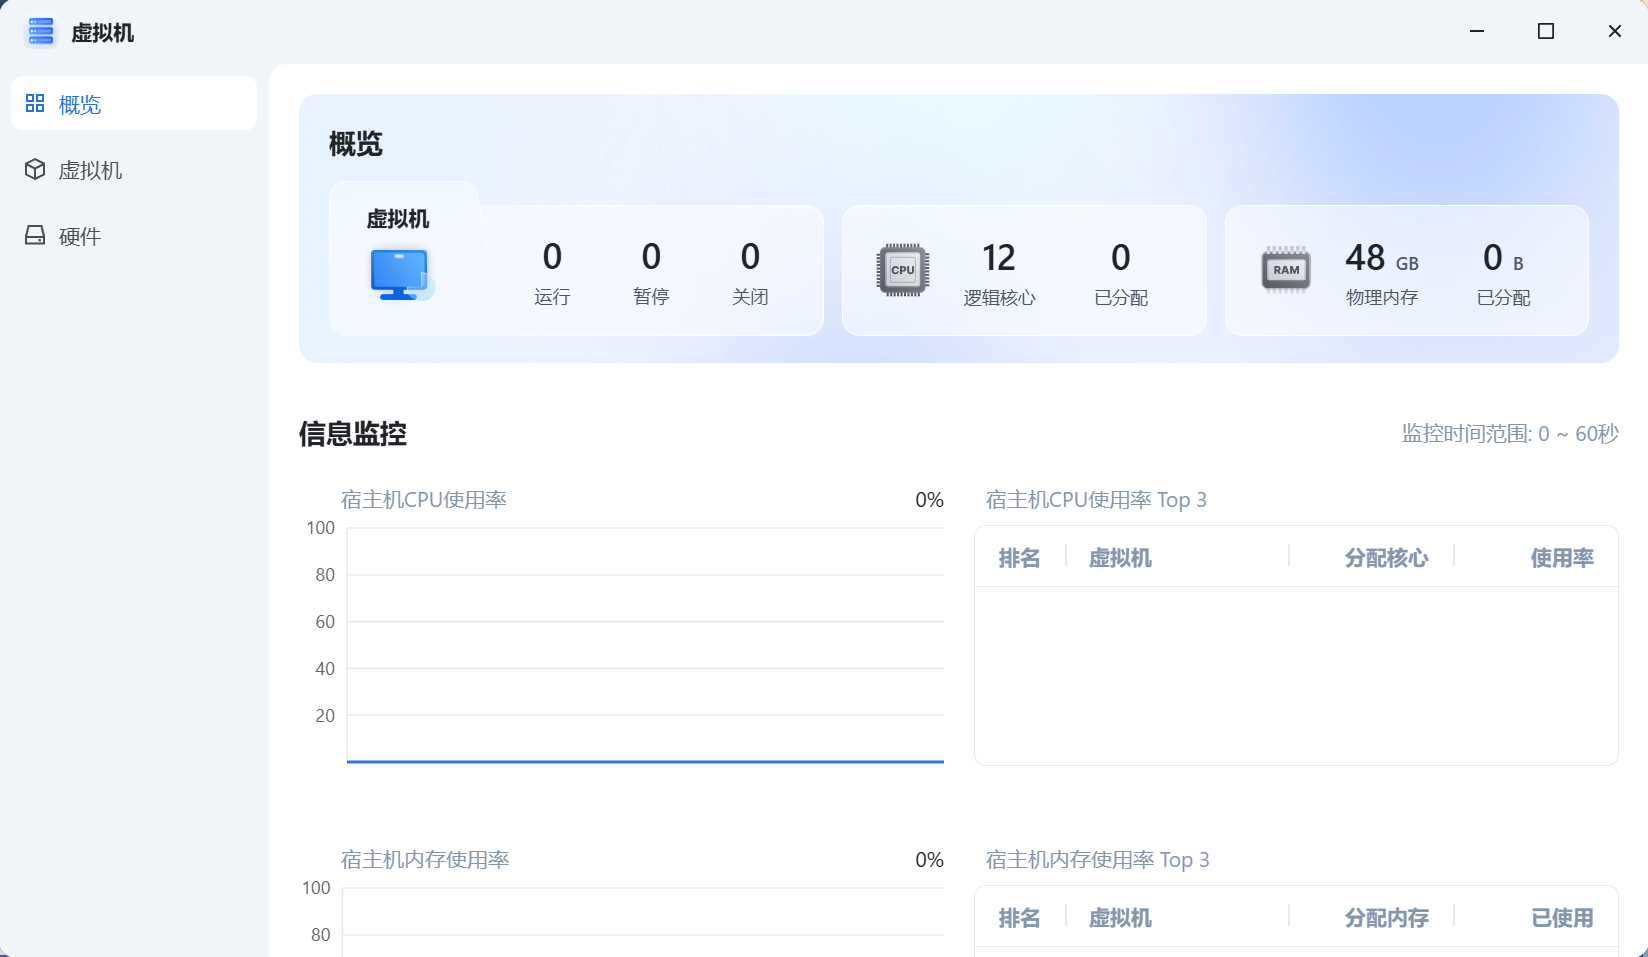Go to the 硬件 hardware page
This screenshot has width=1648, height=957.
point(80,236)
